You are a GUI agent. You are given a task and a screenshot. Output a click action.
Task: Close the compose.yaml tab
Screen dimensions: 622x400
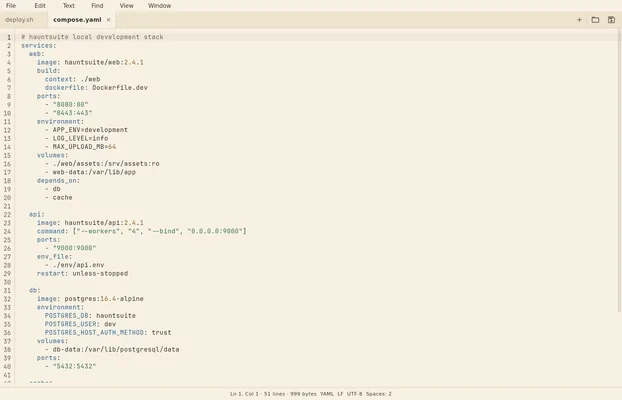point(108,20)
